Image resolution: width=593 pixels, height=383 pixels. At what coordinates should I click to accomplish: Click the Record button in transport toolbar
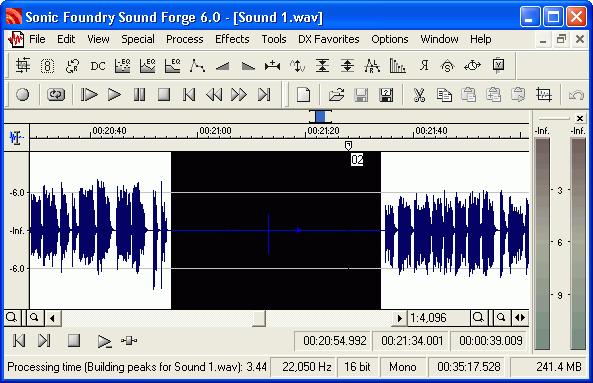click(x=23, y=95)
